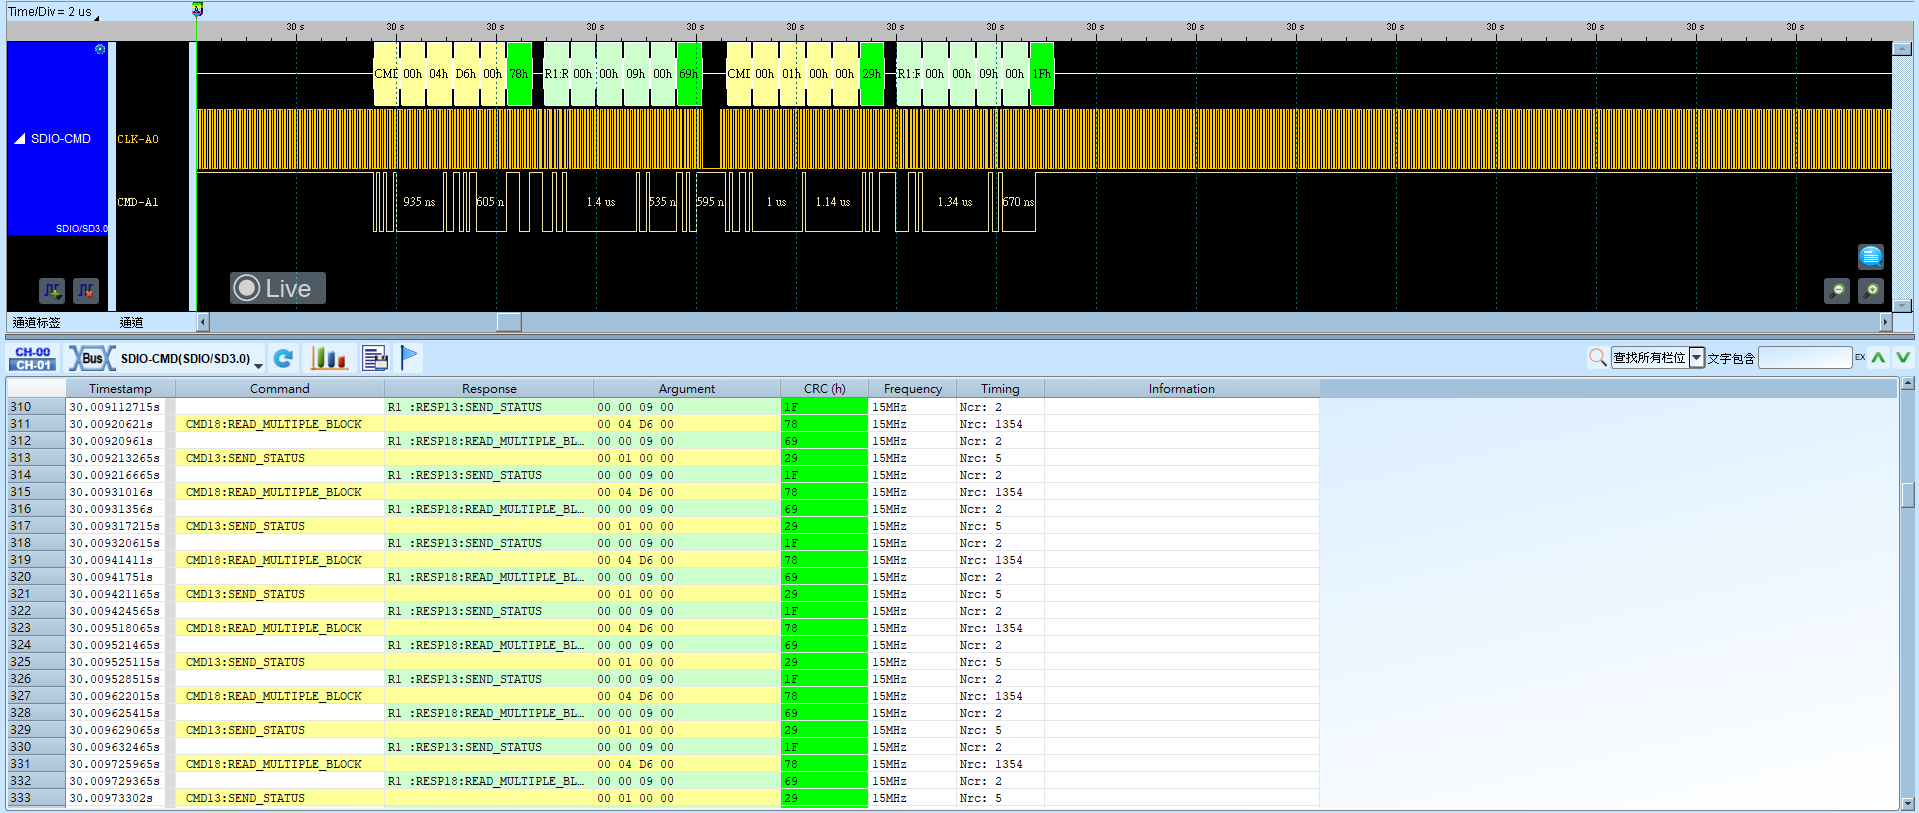Click the Frequency column header
This screenshot has height=813, width=1919.
click(x=913, y=389)
